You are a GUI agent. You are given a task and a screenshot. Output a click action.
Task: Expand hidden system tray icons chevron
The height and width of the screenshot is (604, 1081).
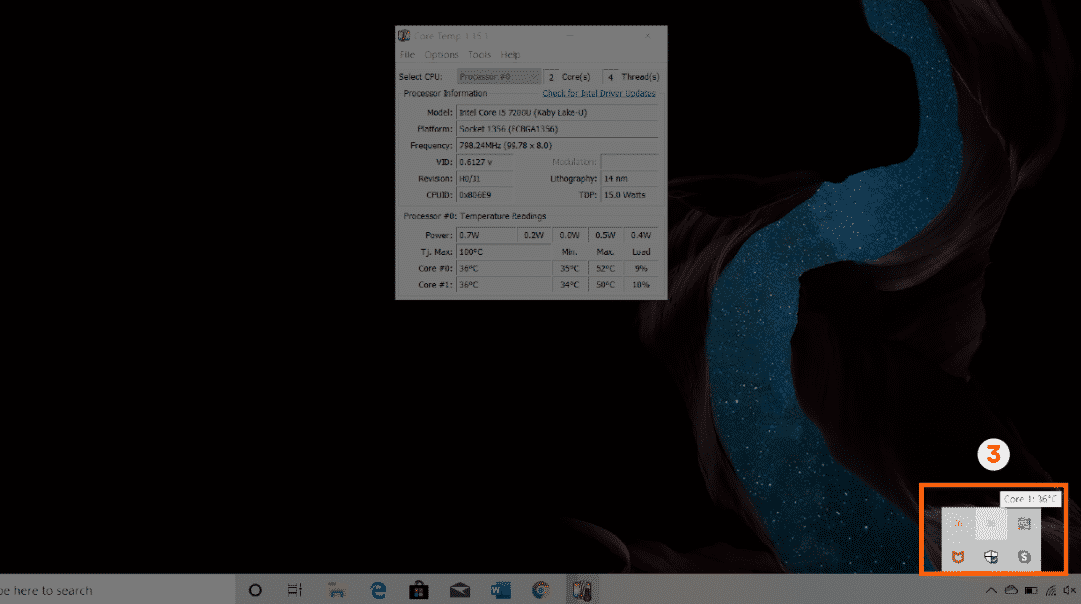tap(991, 590)
